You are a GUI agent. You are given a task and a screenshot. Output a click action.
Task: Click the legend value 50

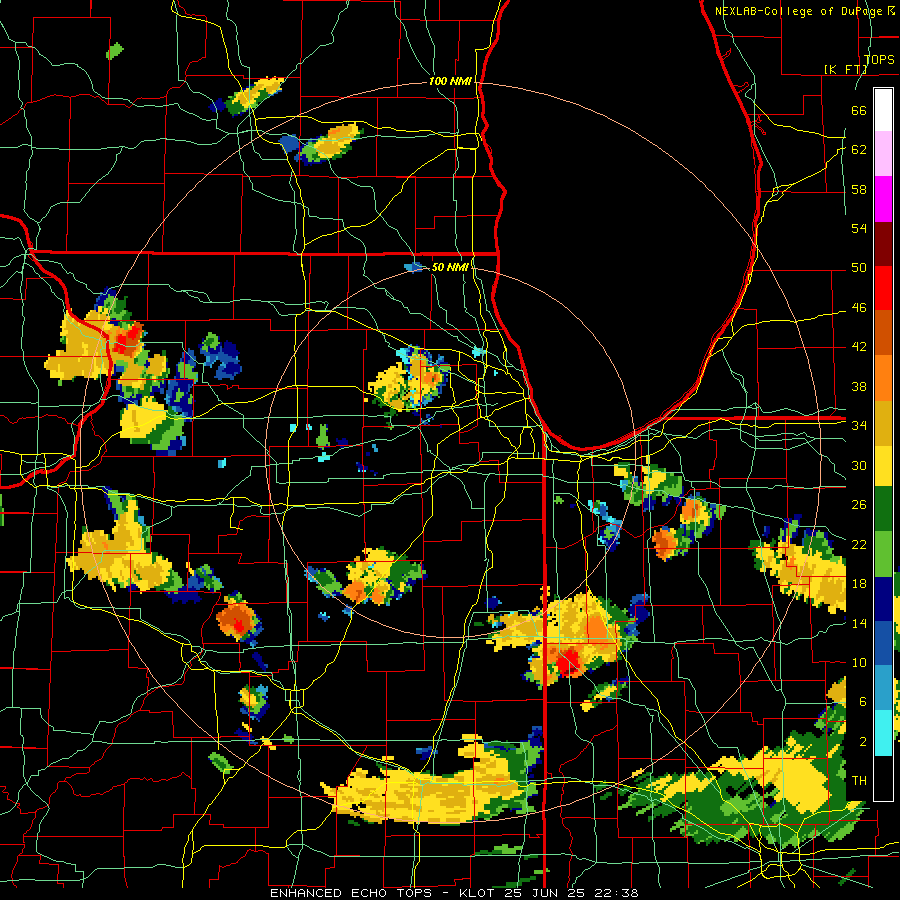(x=859, y=268)
